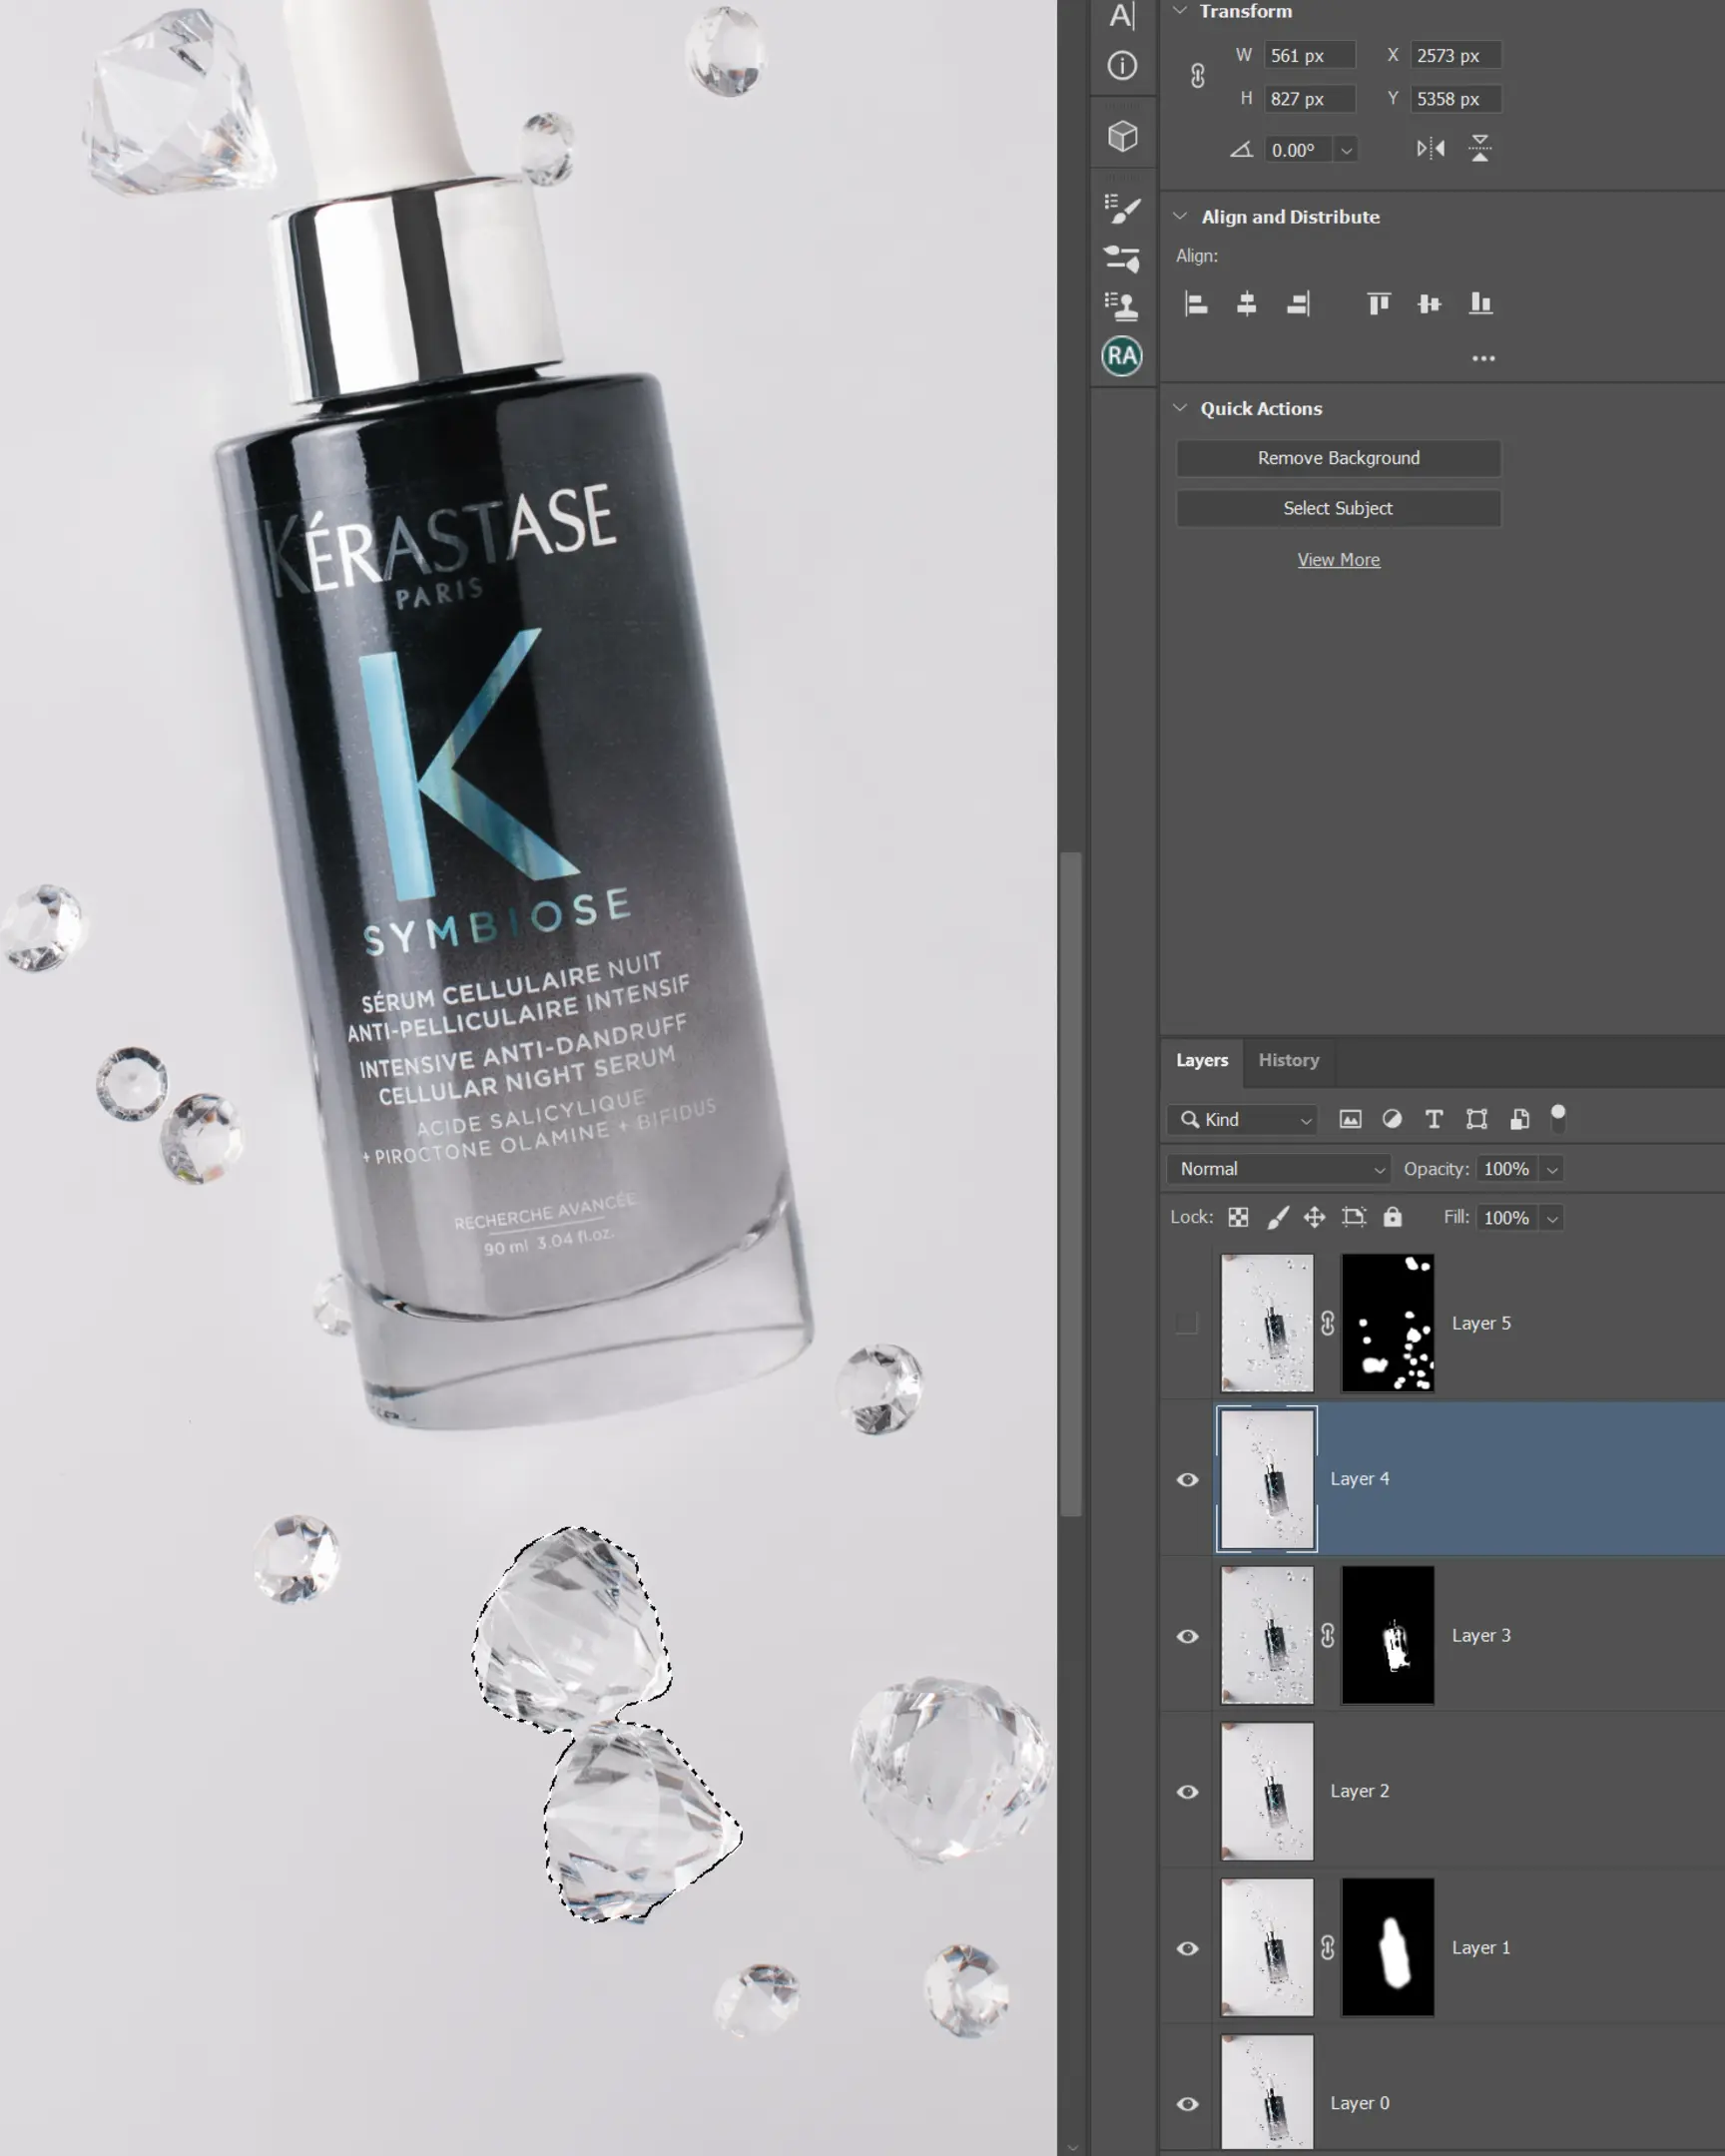Click the Remove Background button
The image size is (1725, 2156).
1339,458
